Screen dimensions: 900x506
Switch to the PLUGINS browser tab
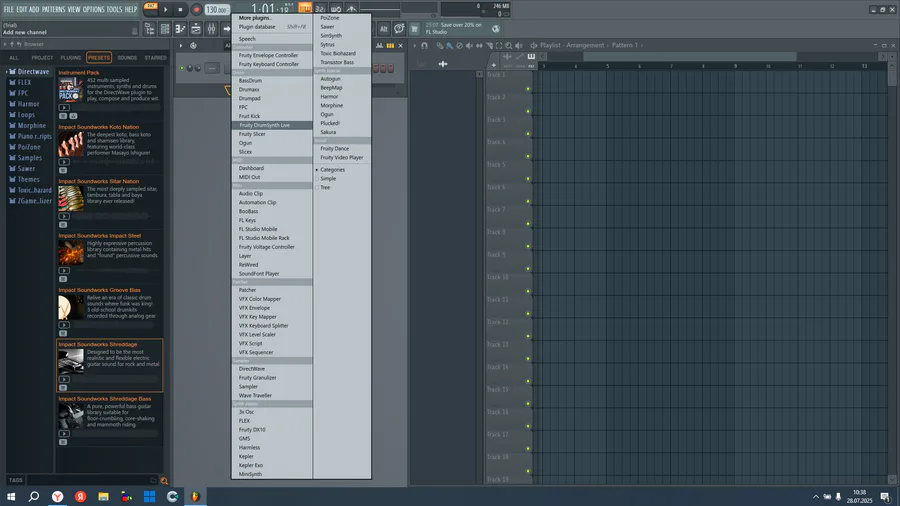point(71,58)
